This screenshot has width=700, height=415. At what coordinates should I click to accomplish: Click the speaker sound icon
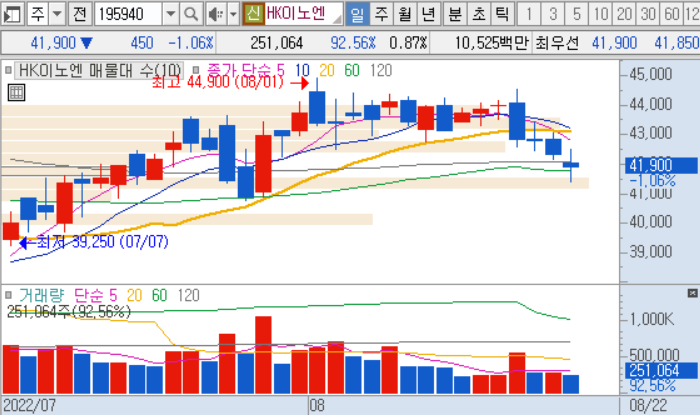[216, 14]
